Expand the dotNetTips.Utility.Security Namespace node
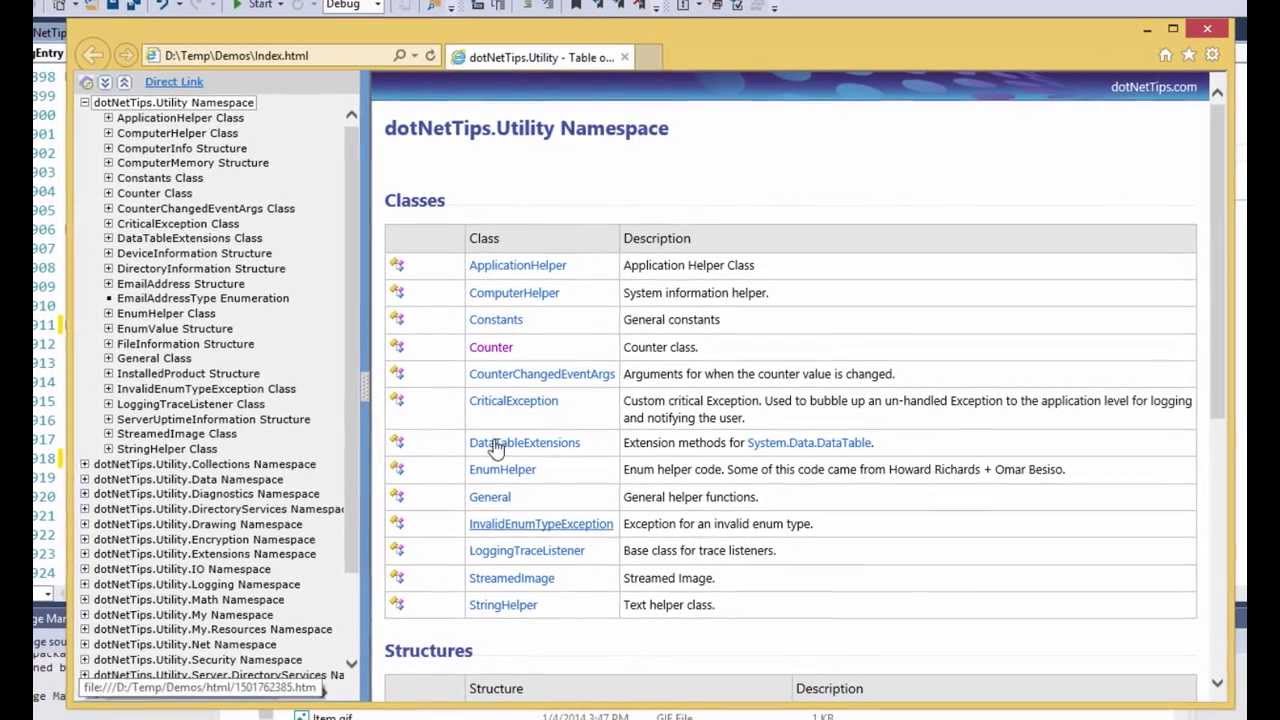Viewport: 1280px width, 720px height. pyautogui.click(x=85, y=660)
